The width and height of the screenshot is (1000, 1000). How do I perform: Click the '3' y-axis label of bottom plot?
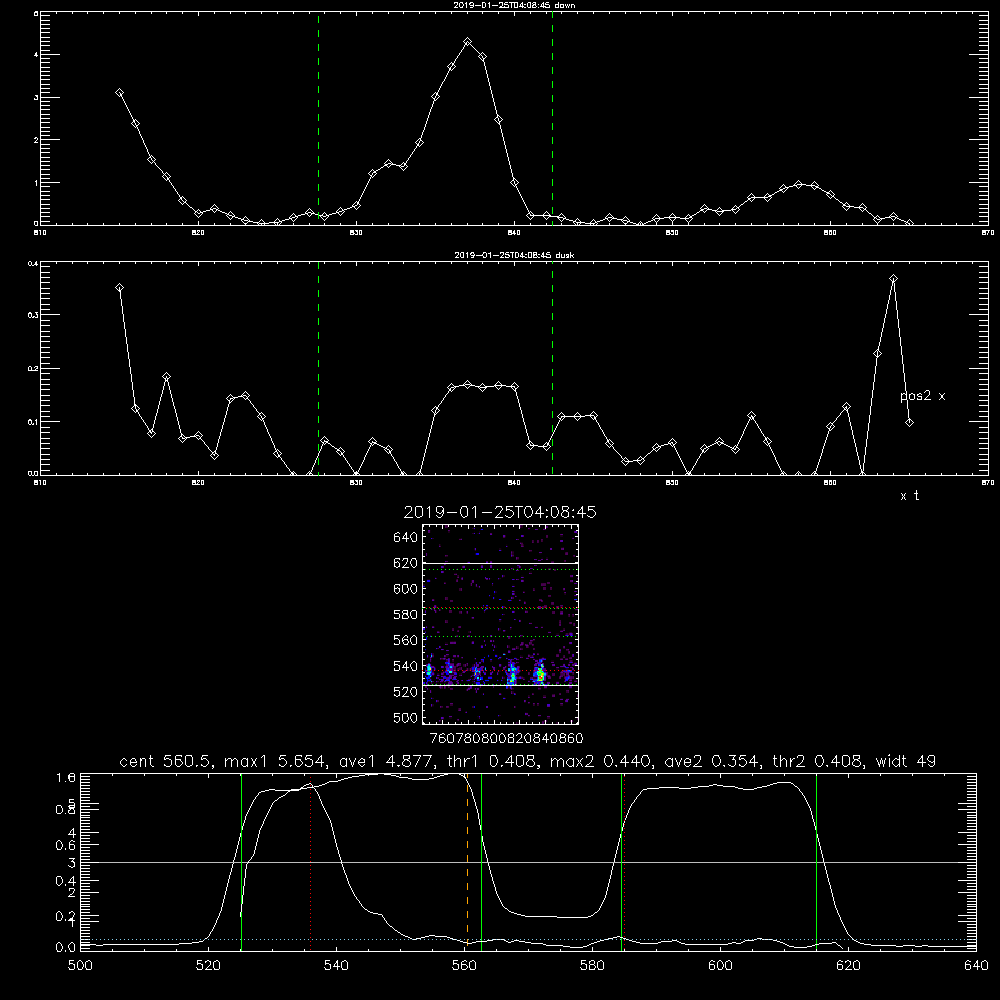tap(71, 864)
